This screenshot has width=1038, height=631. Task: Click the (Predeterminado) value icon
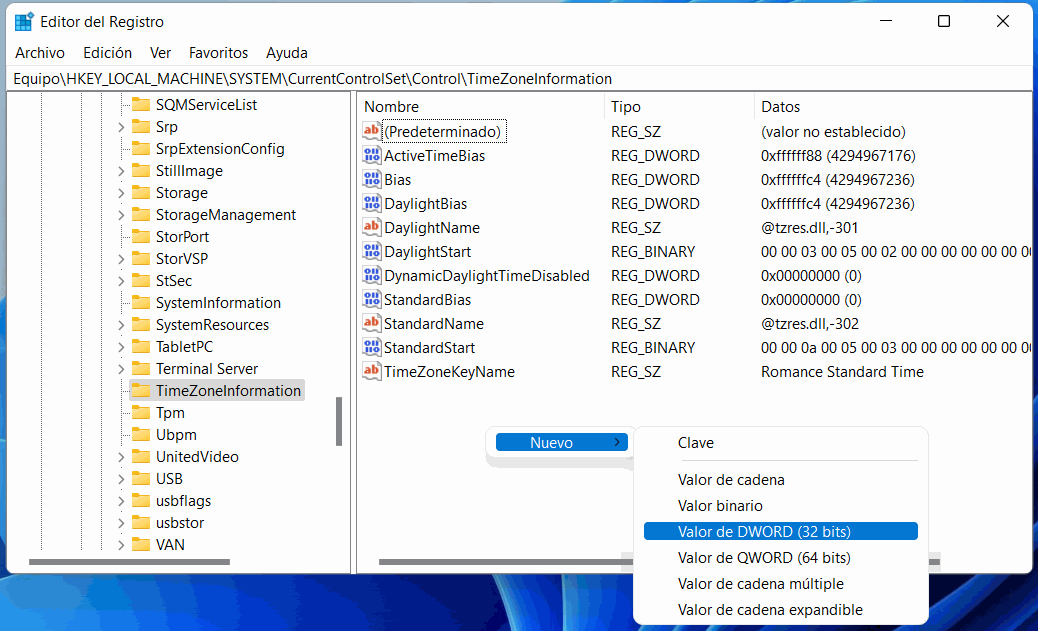pyautogui.click(x=372, y=132)
